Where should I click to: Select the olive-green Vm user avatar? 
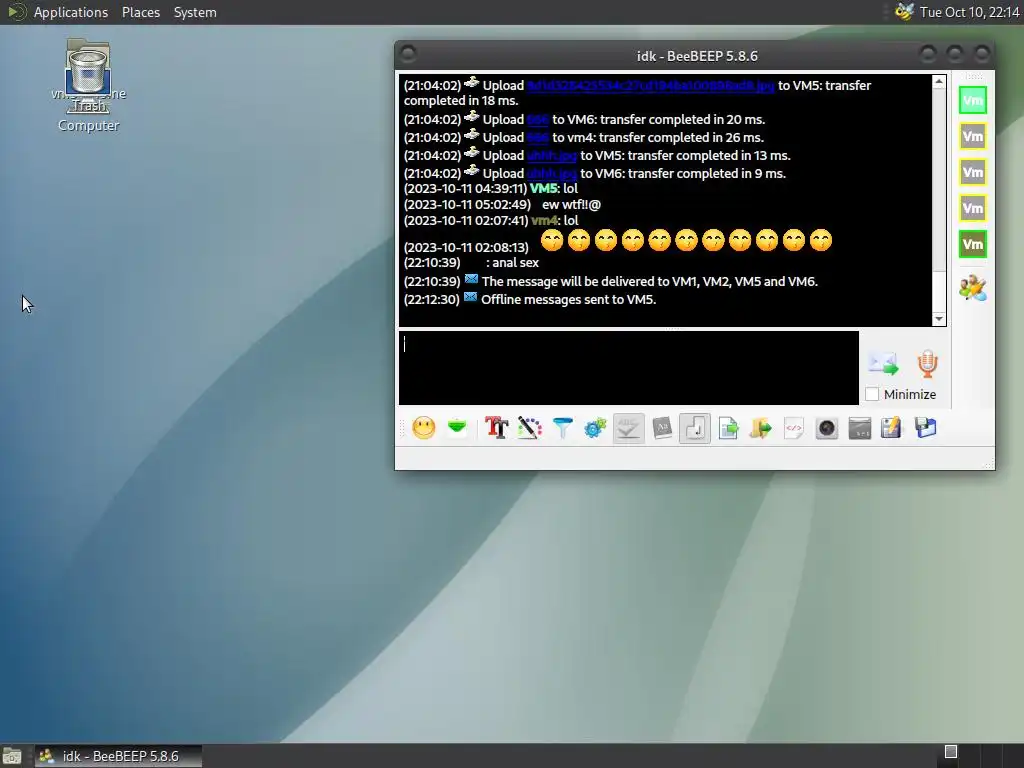click(x=972, y=244)
